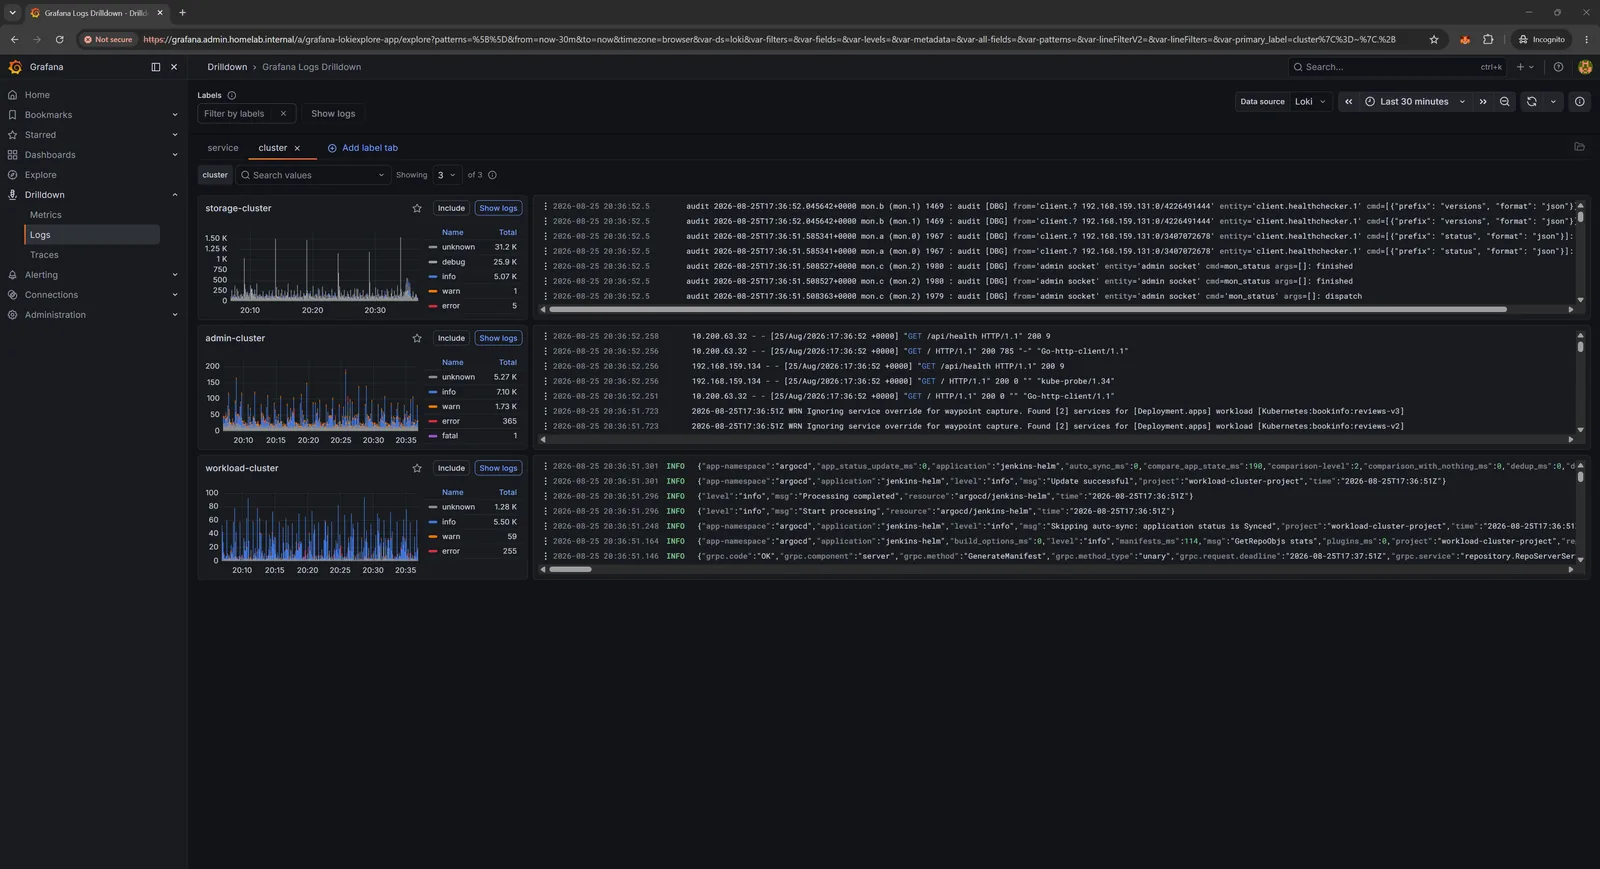Viewport: 1600px width, 869px height.
Task: Open the Last 30 minutes time picker
Action: coord(1414,102)
